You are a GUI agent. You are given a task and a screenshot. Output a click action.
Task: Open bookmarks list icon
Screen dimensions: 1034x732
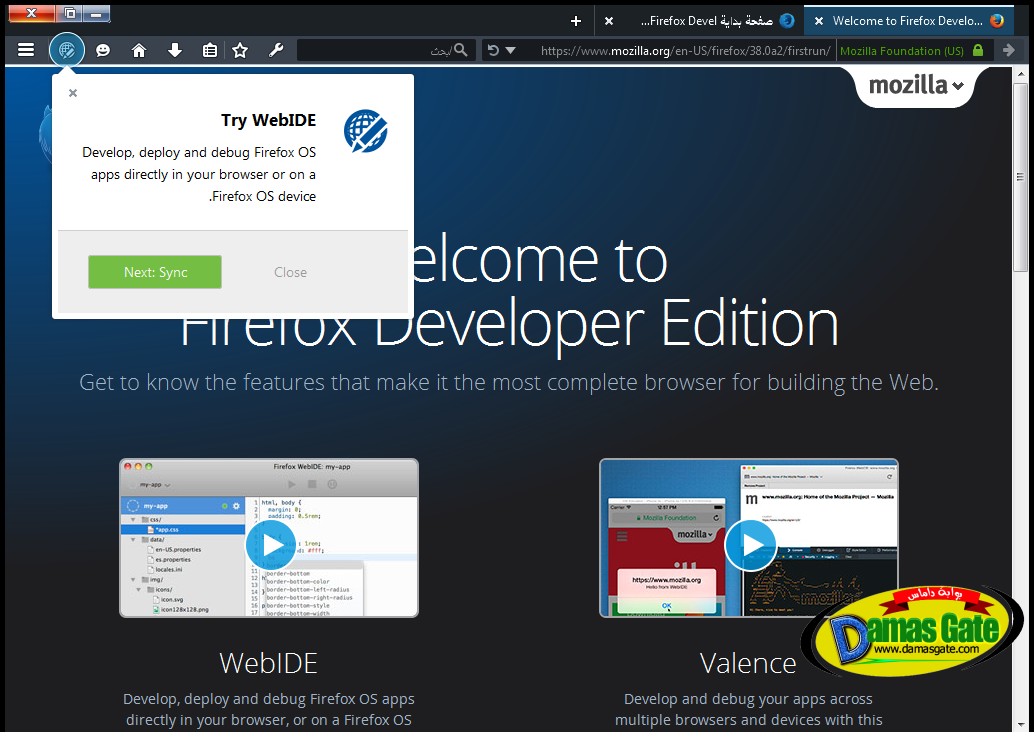coord(210,50)
